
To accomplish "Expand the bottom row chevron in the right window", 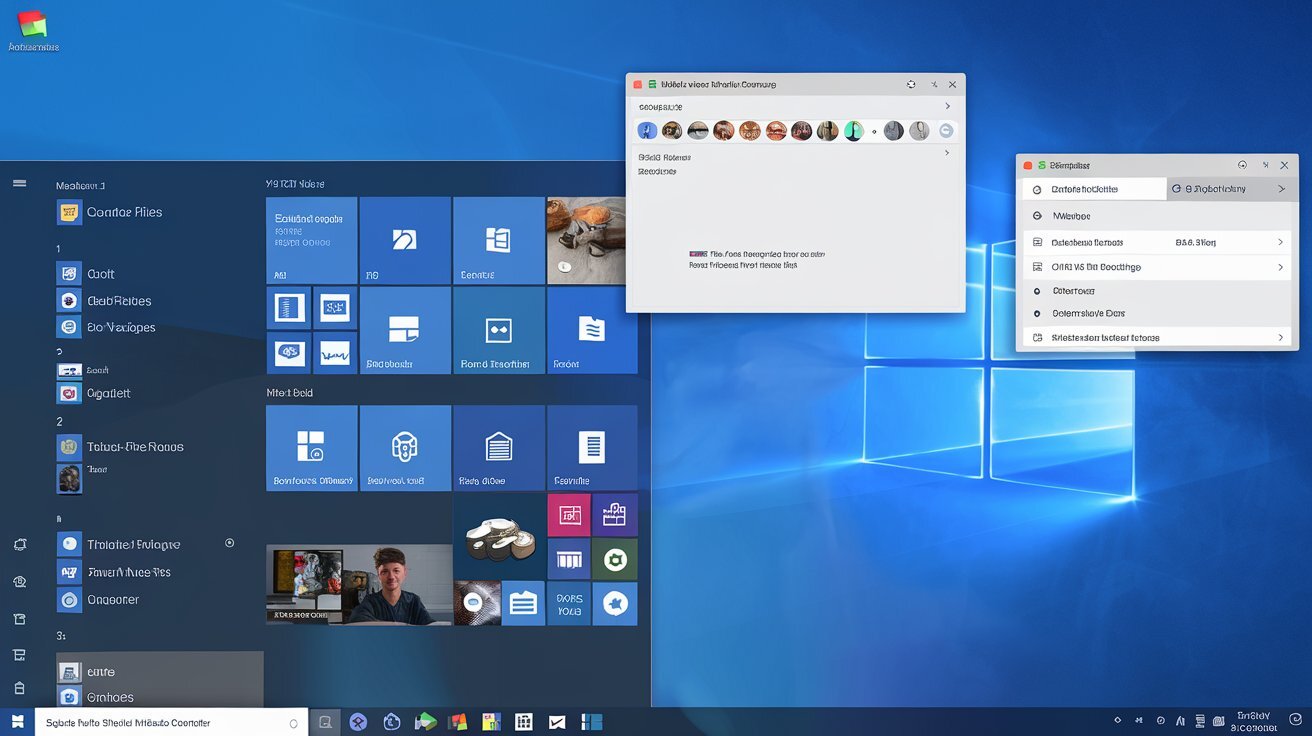I will [x=1280, y=338].
